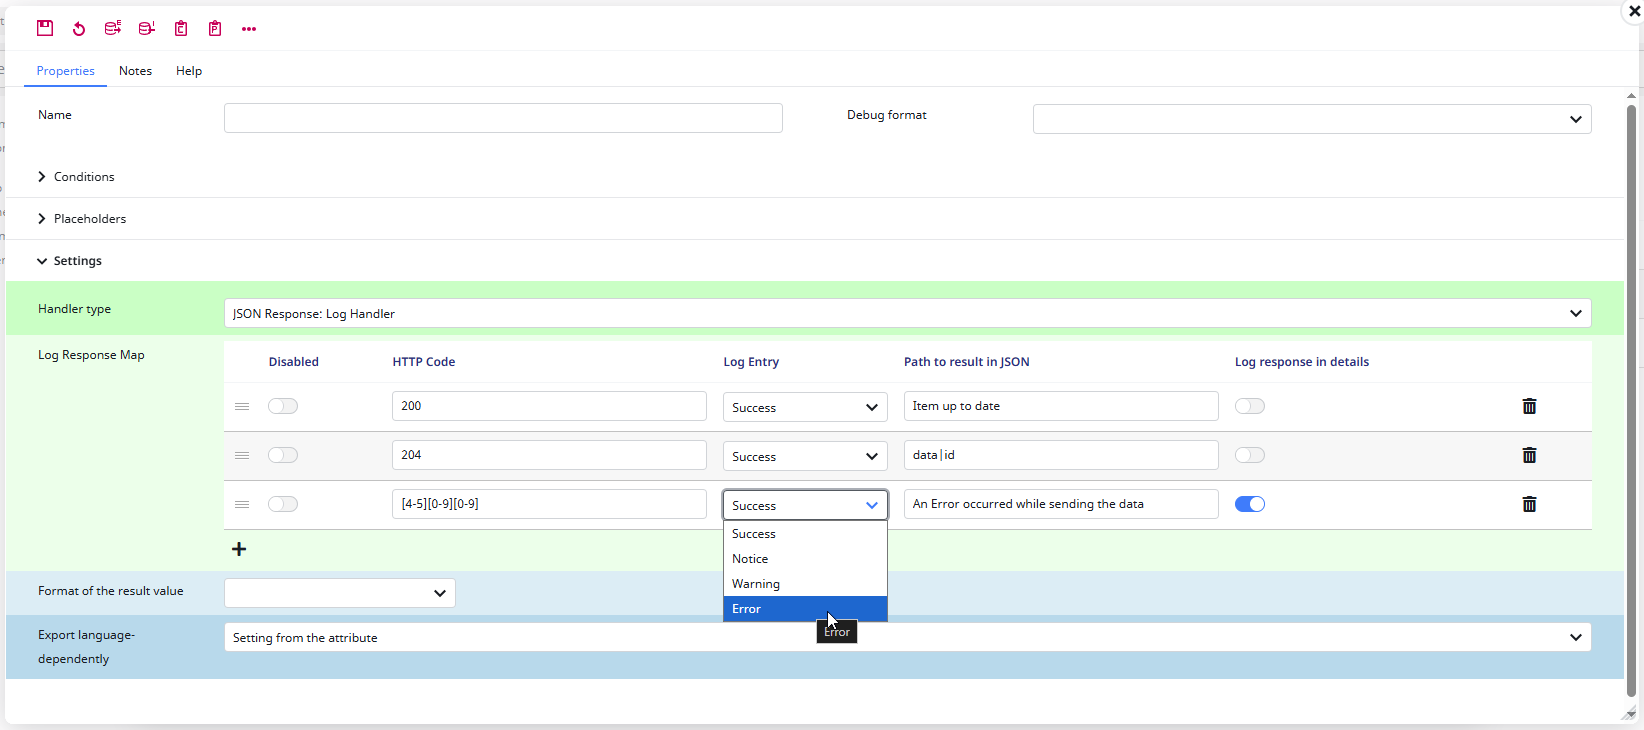The width and height of the screenshot is (1644, 730).
Task: Click the clipboard Copy (C) icon
Action: [x=181, y=28]
